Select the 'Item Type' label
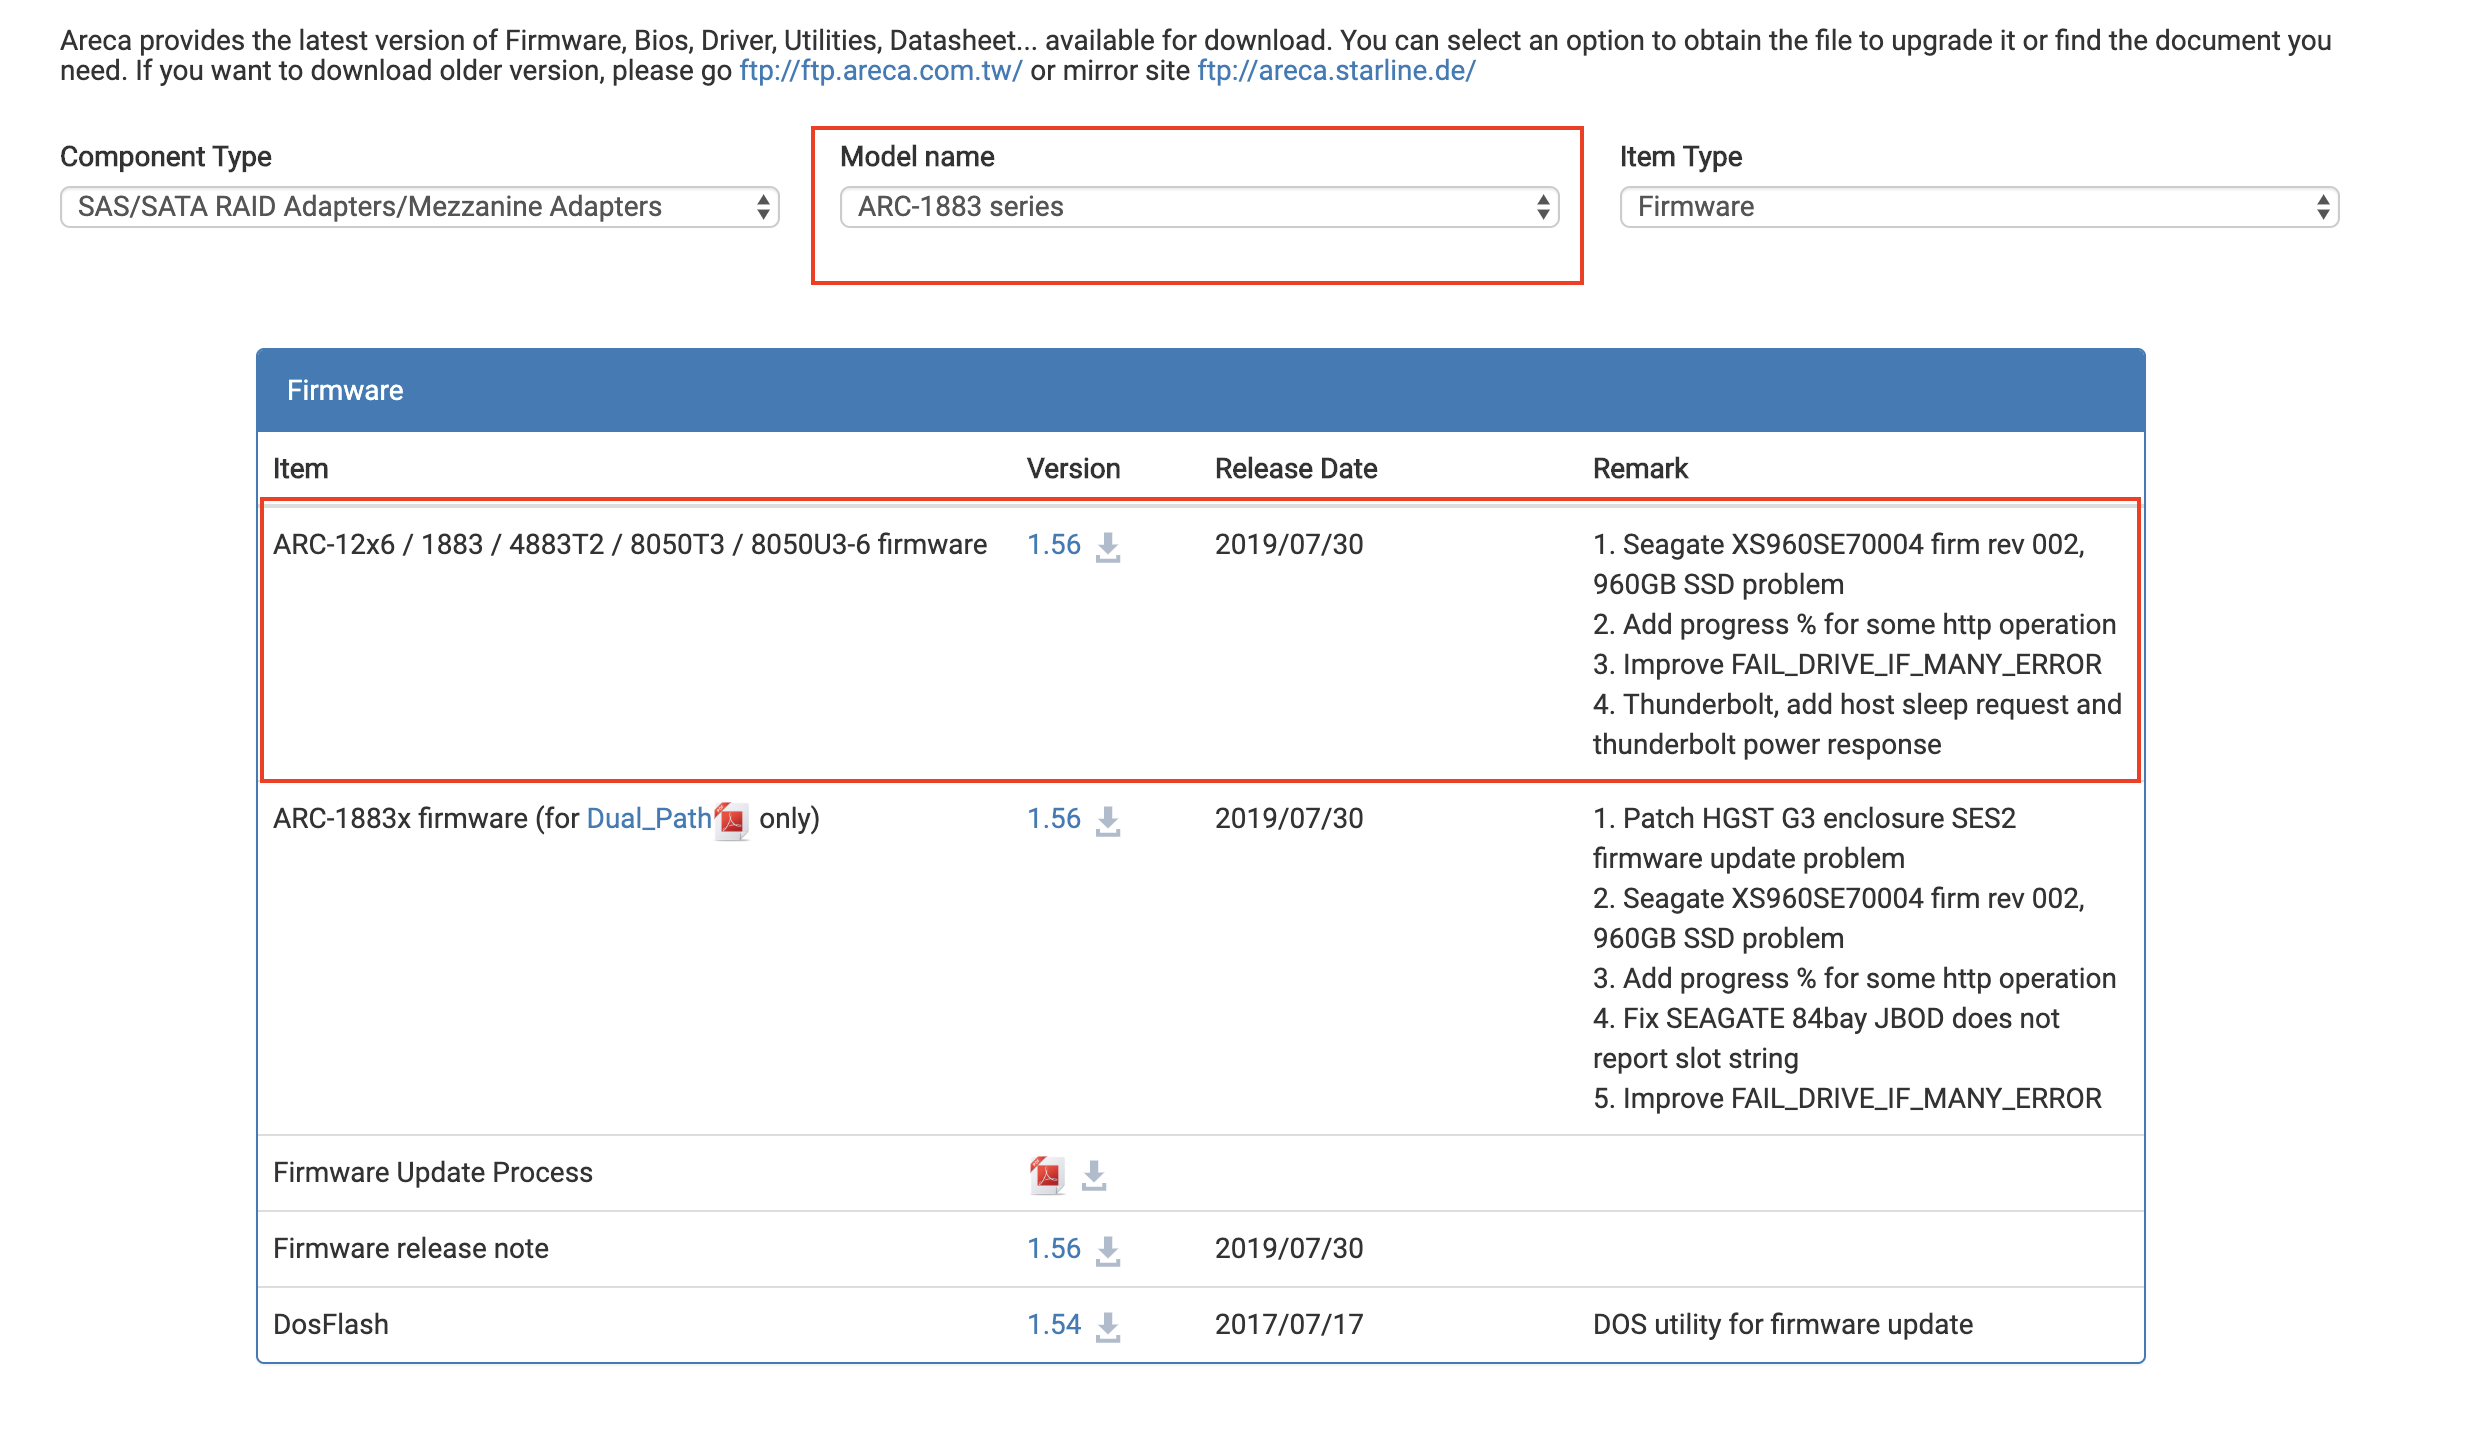2468x1456 pixels. (1681, 157)
